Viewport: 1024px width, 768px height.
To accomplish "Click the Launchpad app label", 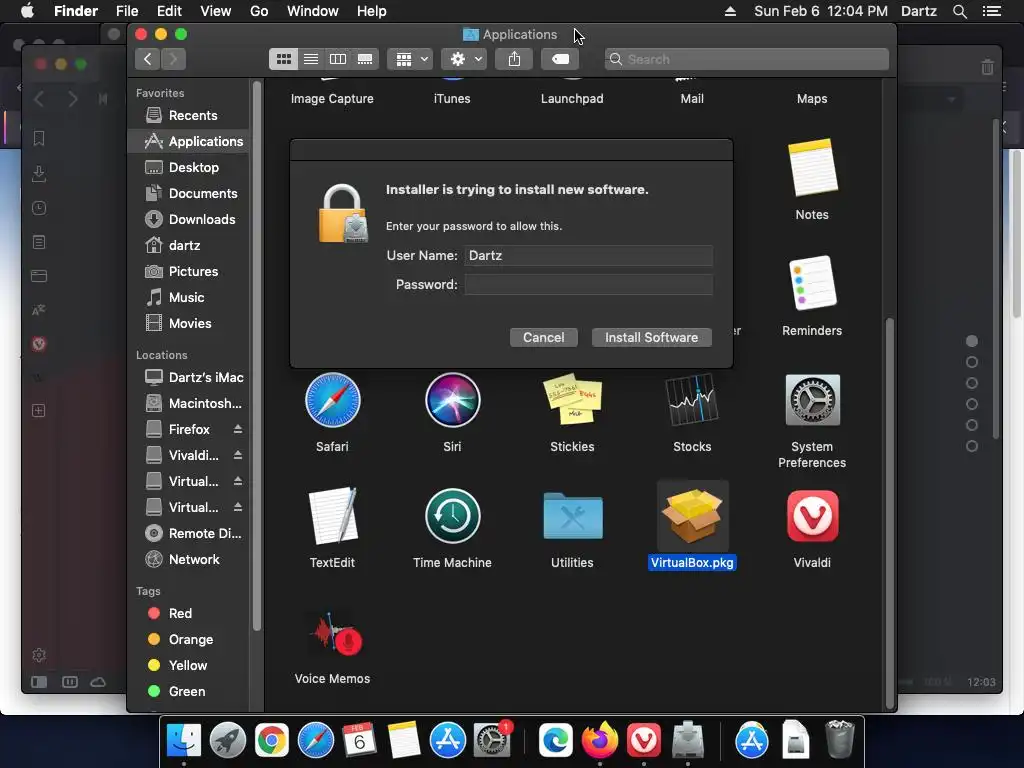I will click(x=572, y=99).
